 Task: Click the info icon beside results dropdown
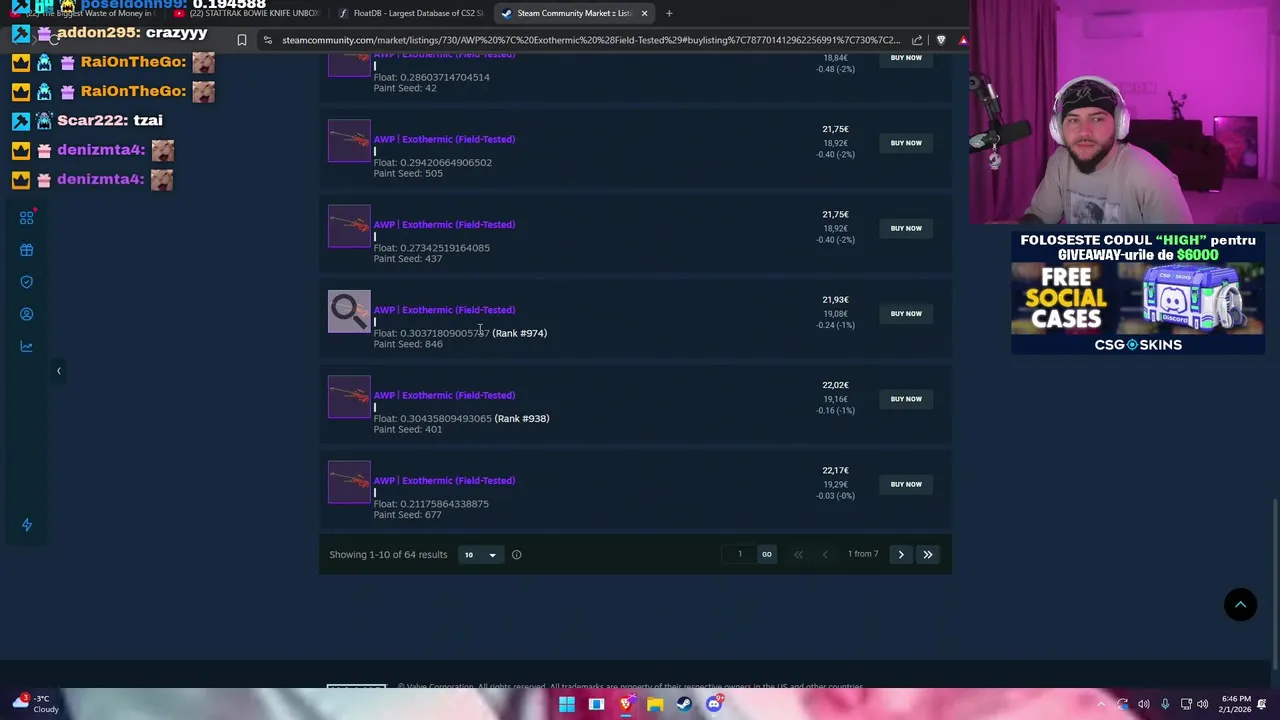(x=516, y=555)
